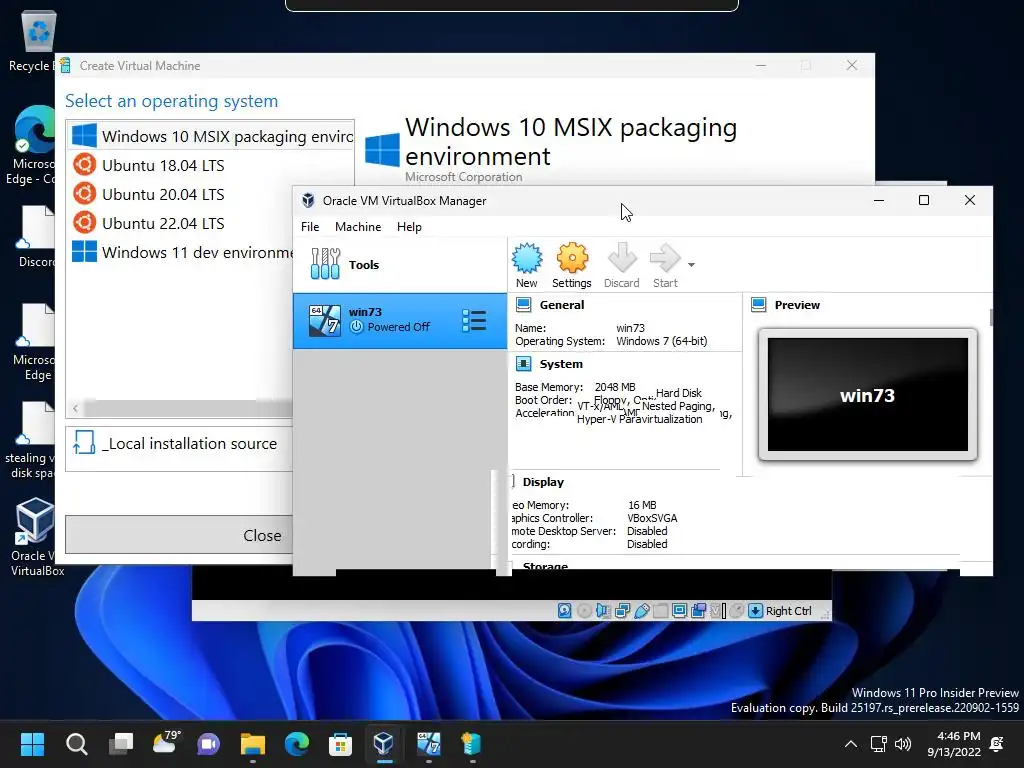Viewport: 1024px width, 768px height.
Task: Select Windows 10 MSIX packaging environment entry
Action: (212, 136)
